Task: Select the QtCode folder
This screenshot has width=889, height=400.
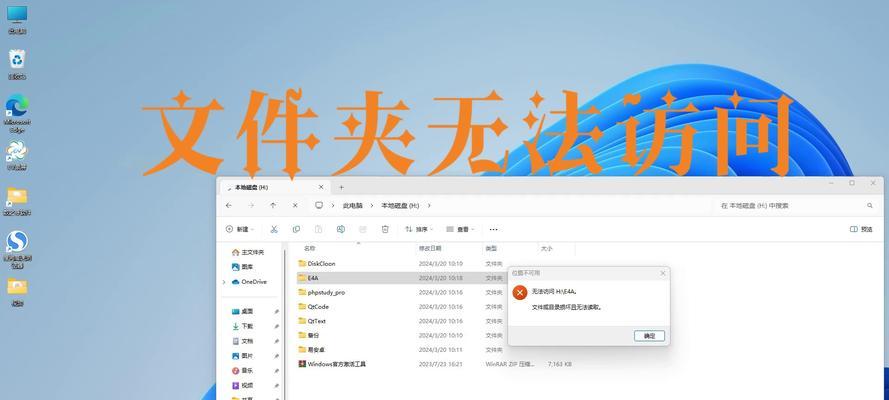Action: pos(318,307)
